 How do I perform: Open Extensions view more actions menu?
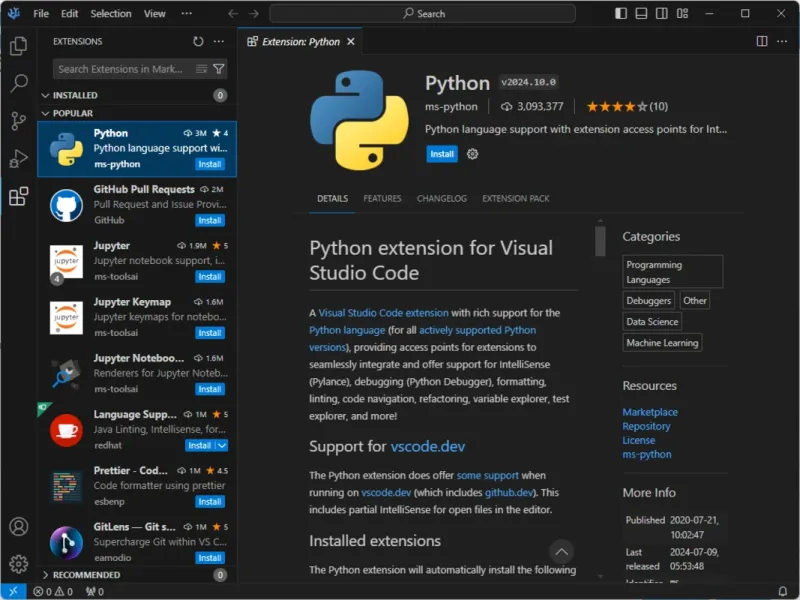(219, 41)
